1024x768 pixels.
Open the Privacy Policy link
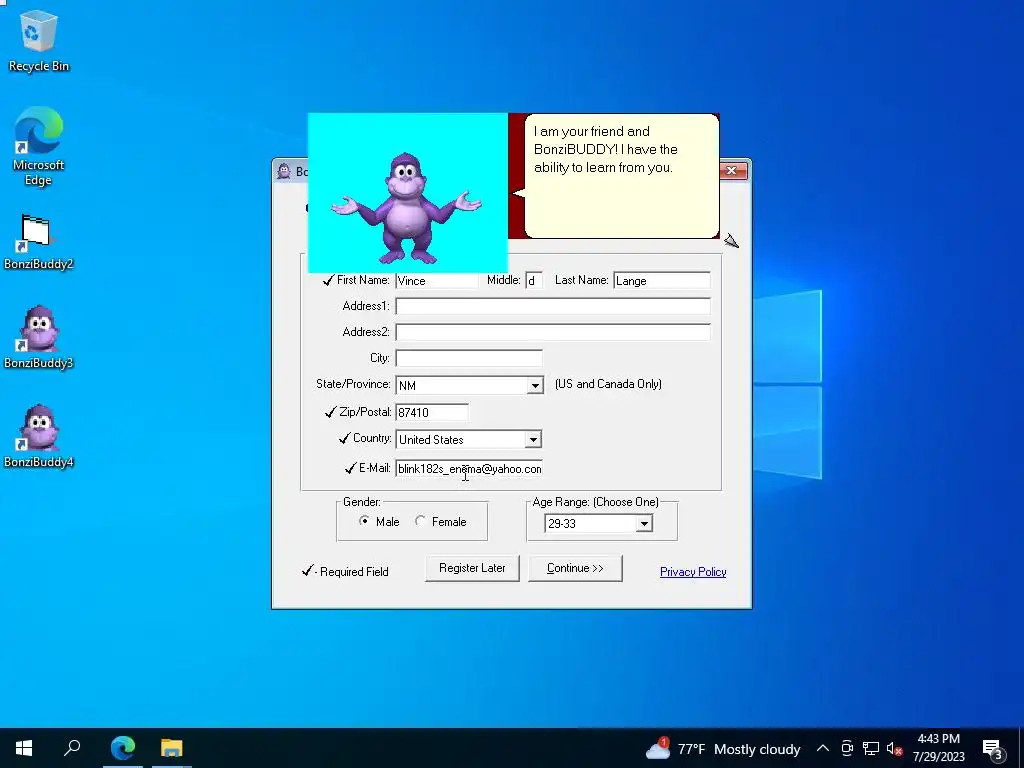click(x=693, y=572)
